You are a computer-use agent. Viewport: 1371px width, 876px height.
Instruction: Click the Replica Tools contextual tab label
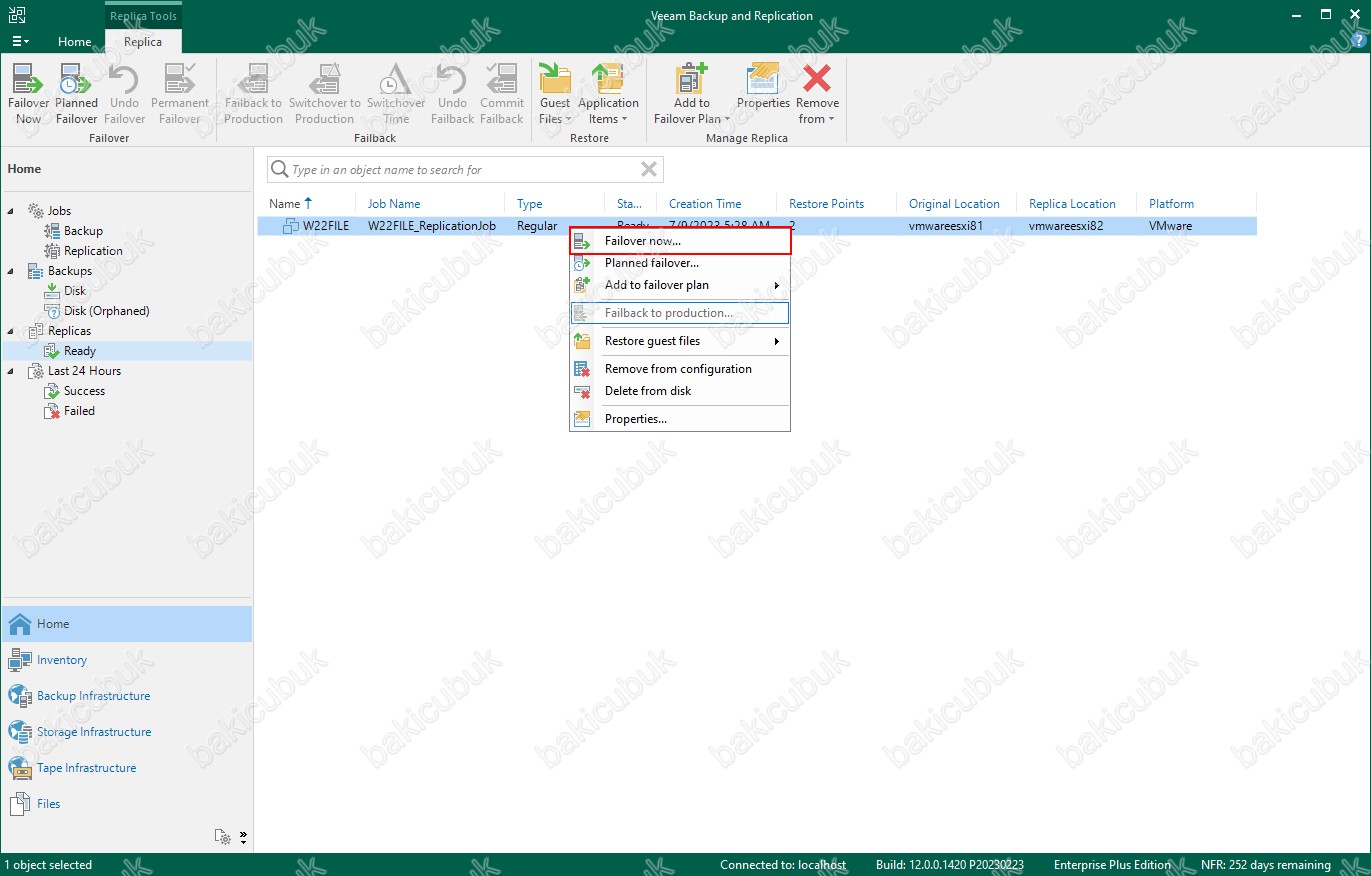(x=143, y=16)
